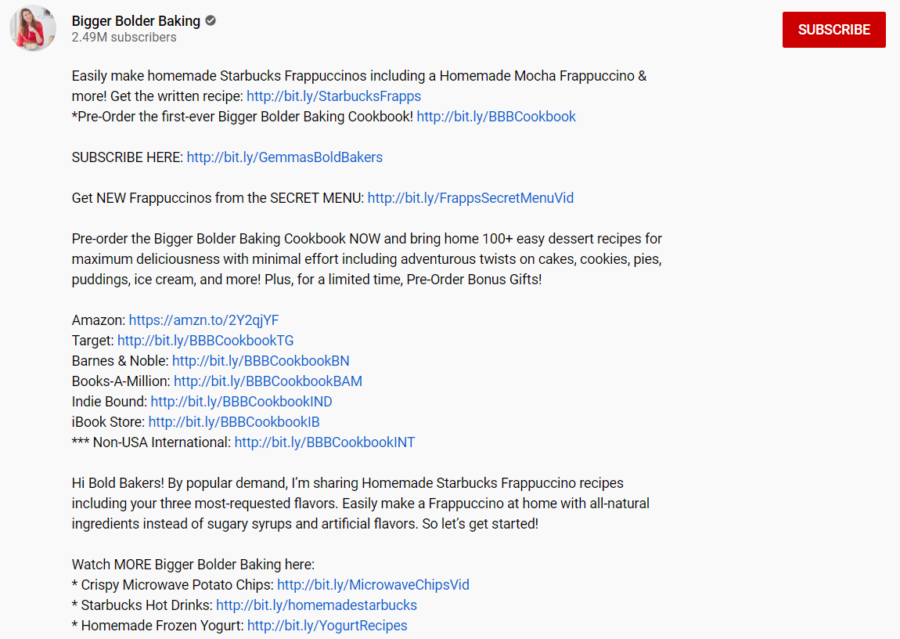Open the YogurtRecipes frozen yogurt link
This screenshot has height=639, width=900.
(x=327, y=625)
